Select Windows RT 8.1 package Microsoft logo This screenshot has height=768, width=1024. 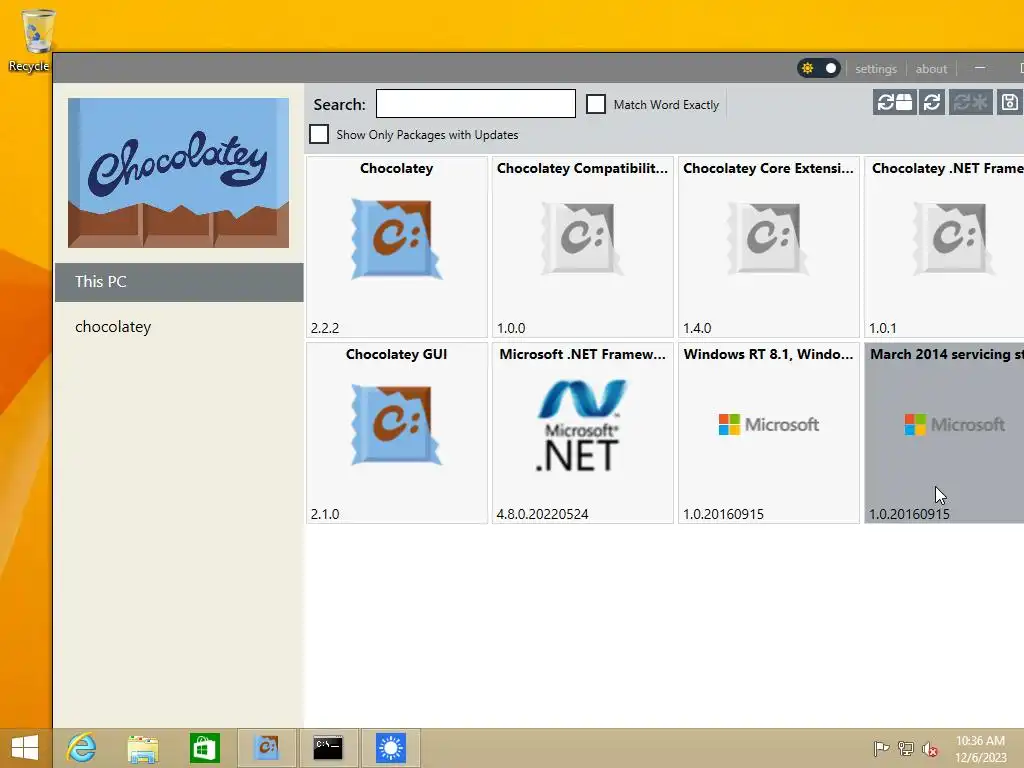click(x=769, y=424)
